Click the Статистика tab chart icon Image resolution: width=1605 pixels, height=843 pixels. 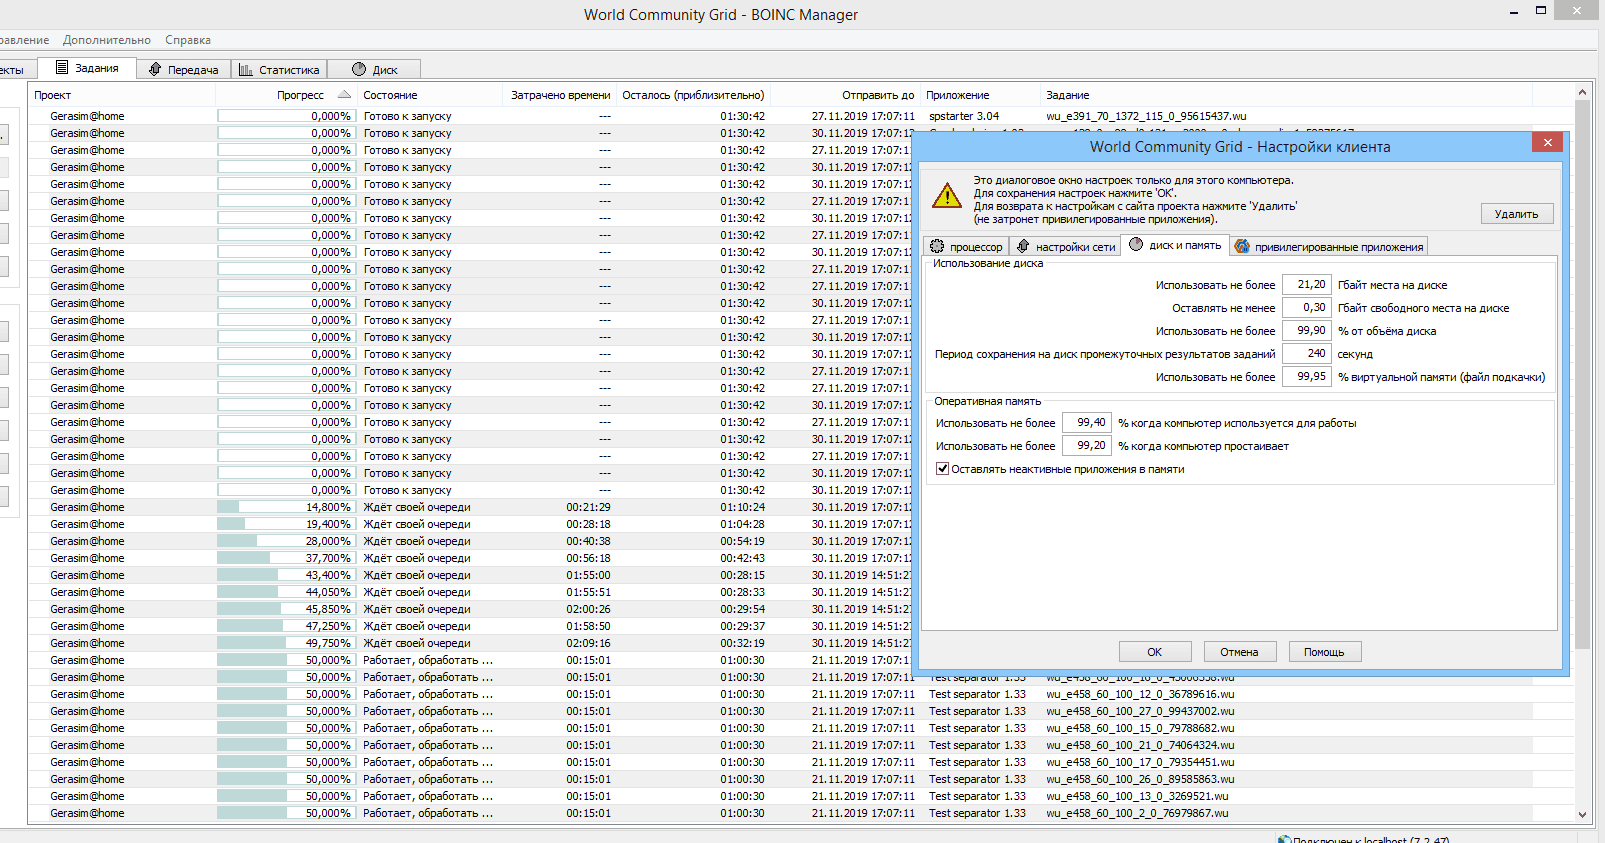[x=245, y=69]
